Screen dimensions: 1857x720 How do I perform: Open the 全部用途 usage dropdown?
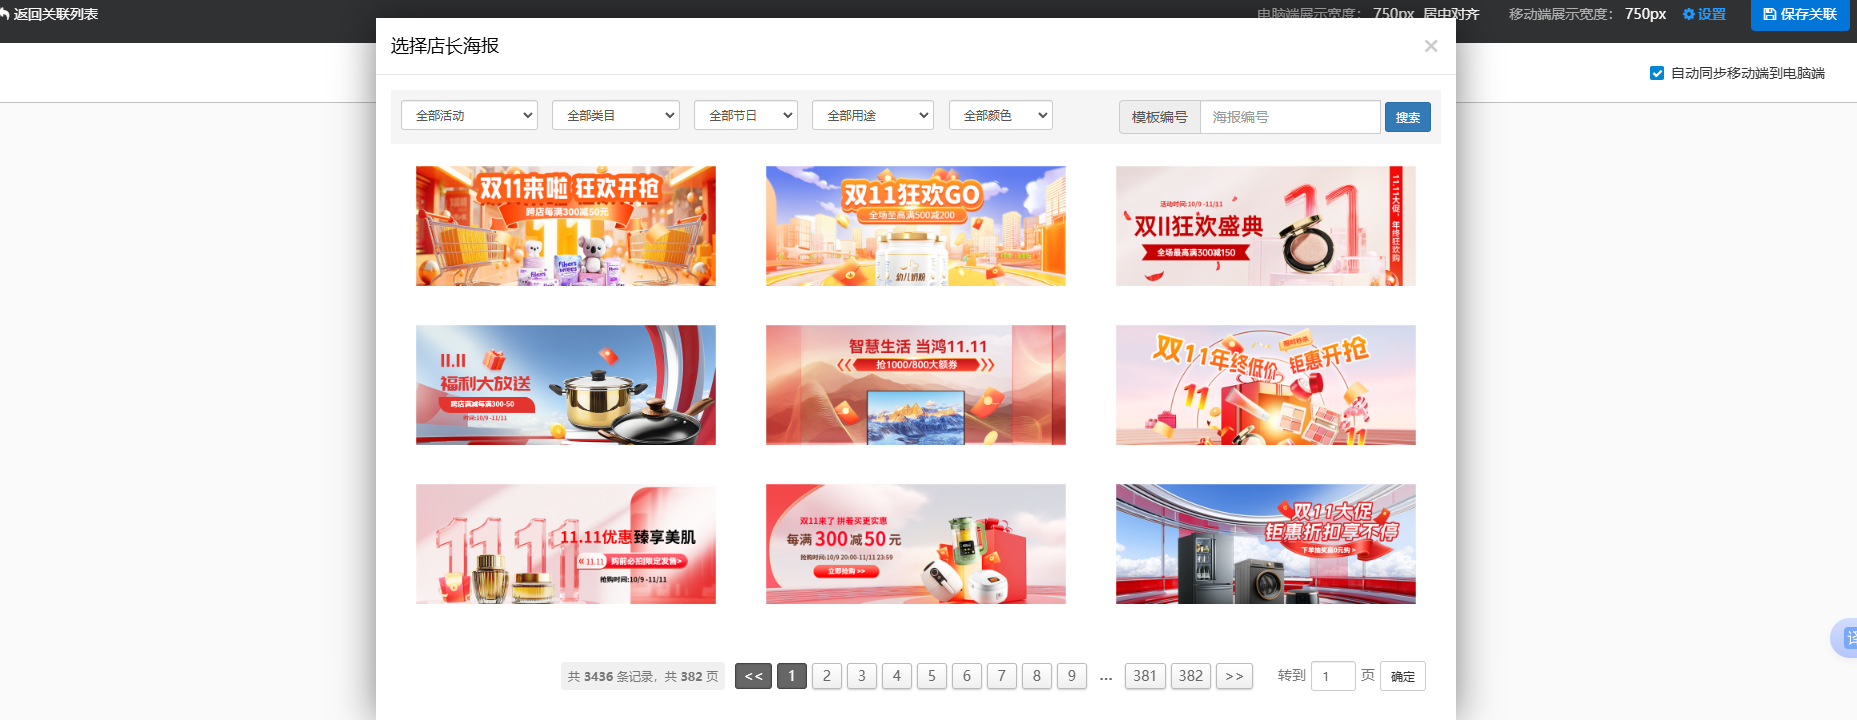click(x=872, y=116)
